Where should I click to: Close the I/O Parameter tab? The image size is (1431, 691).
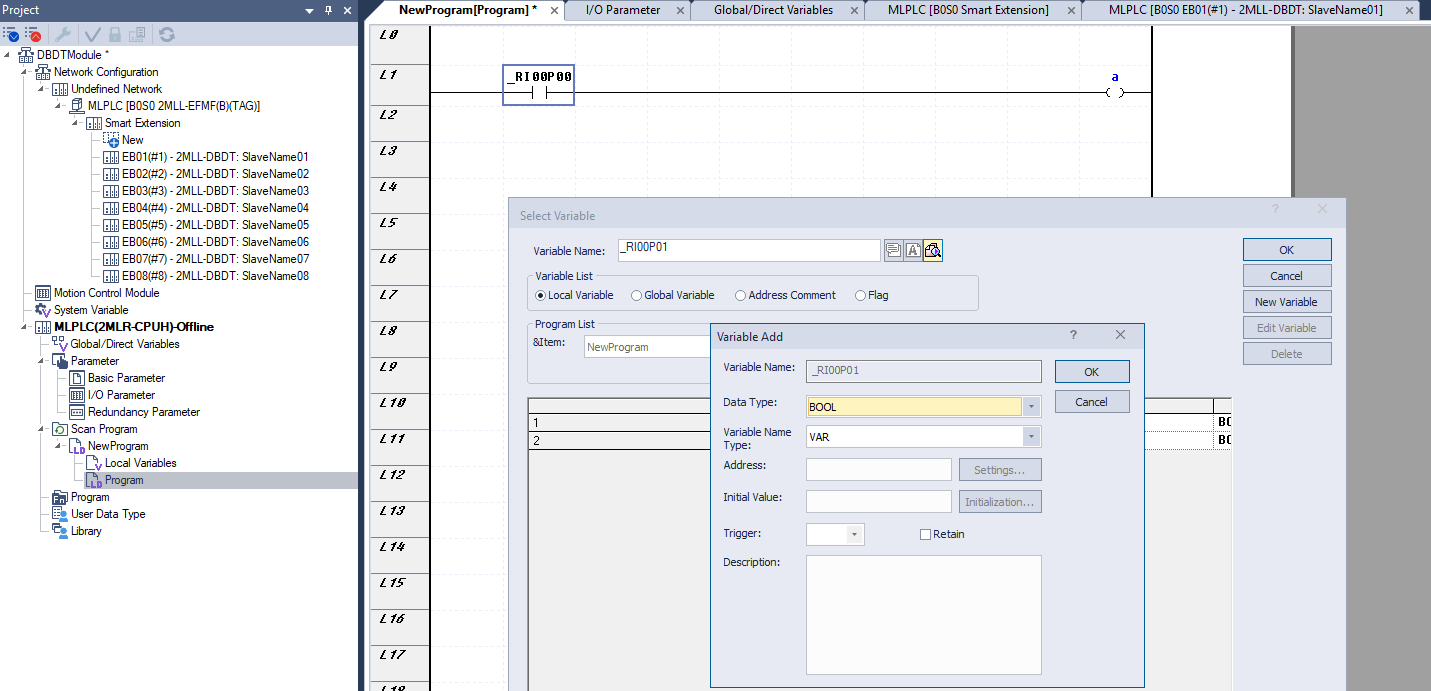click(681, 11)
